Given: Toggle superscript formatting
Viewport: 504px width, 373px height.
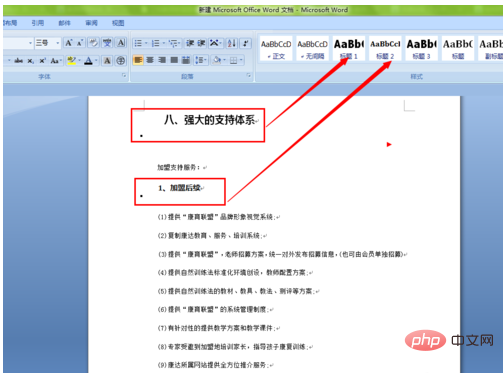Looking at the screenshot, I should pos(42,61).
